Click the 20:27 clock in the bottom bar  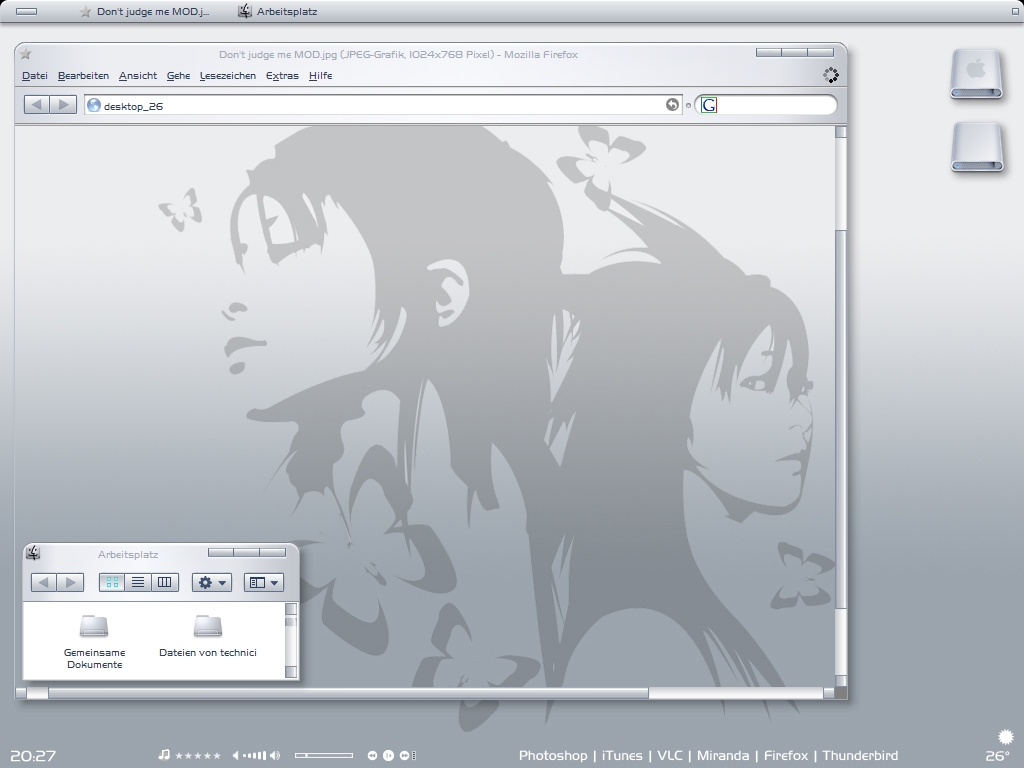tap(33, 756)
